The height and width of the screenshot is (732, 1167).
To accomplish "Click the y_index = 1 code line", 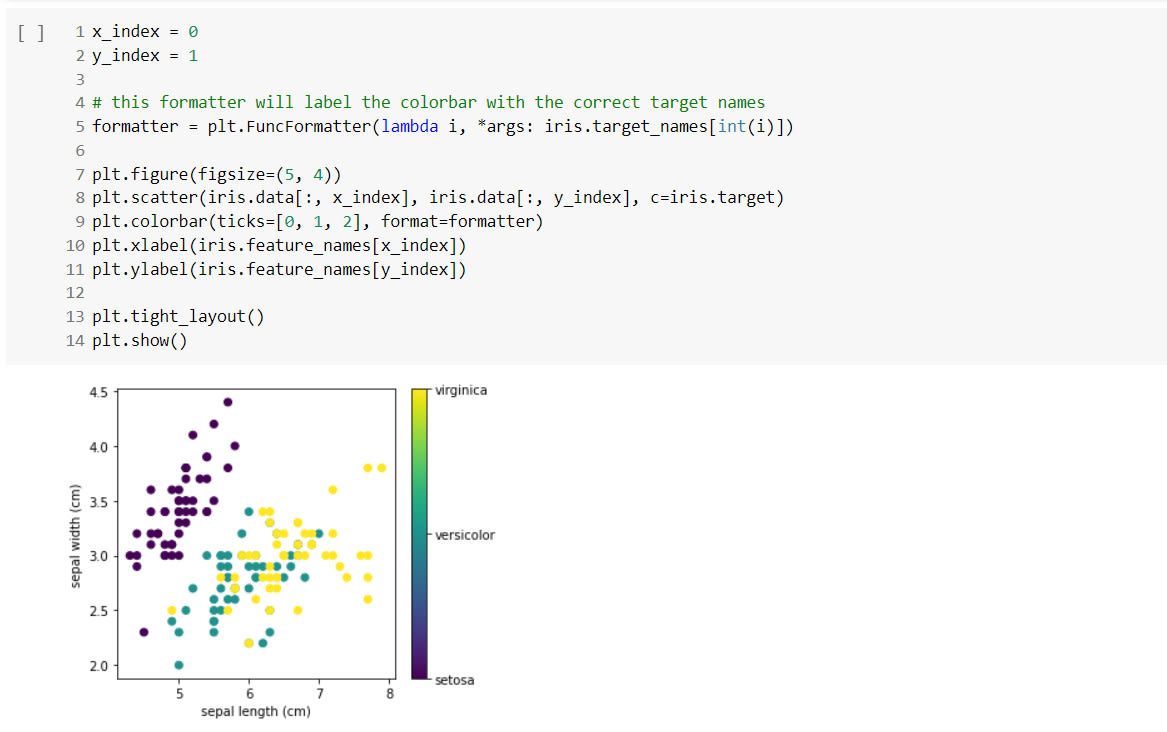I will (x=145, y=56).
